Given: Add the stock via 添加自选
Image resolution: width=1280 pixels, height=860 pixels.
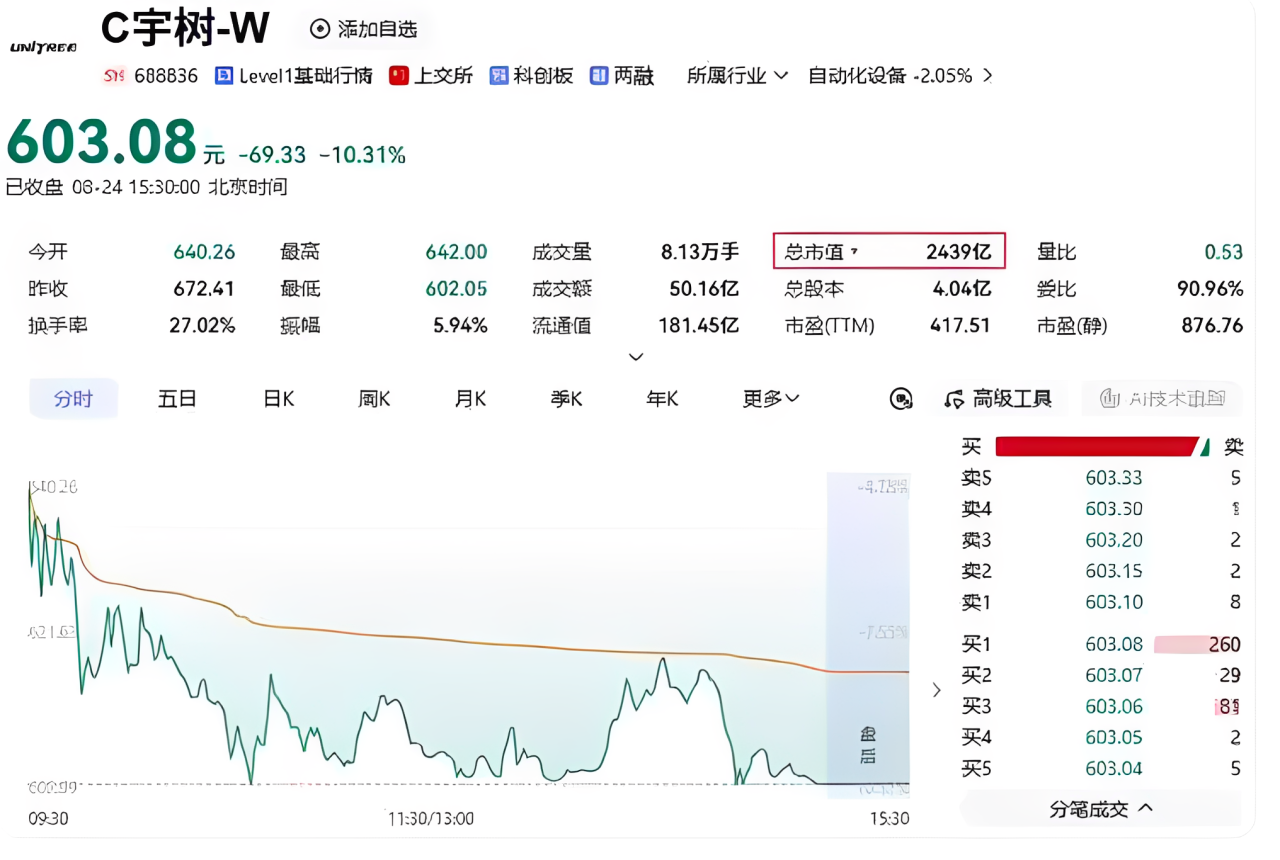Looking at the screenshot, I should coord(364,29).
